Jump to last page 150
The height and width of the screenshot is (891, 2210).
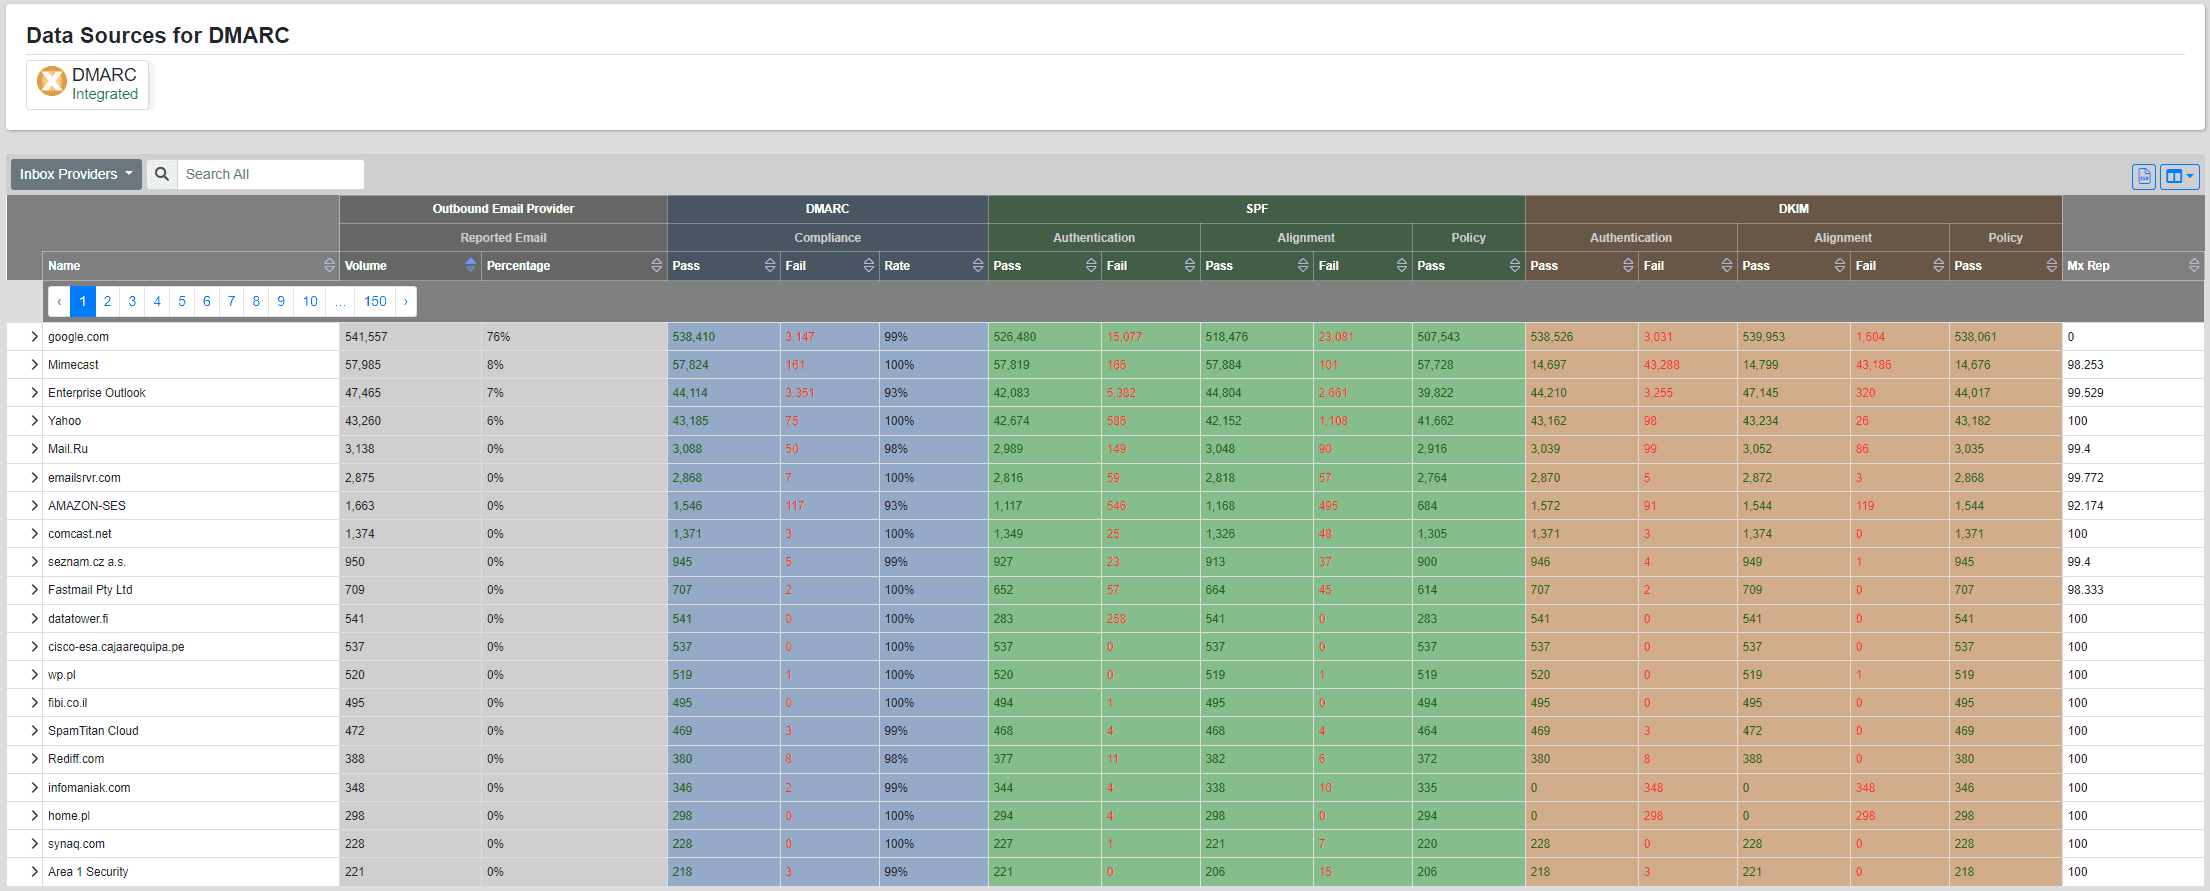pos(375,301)
